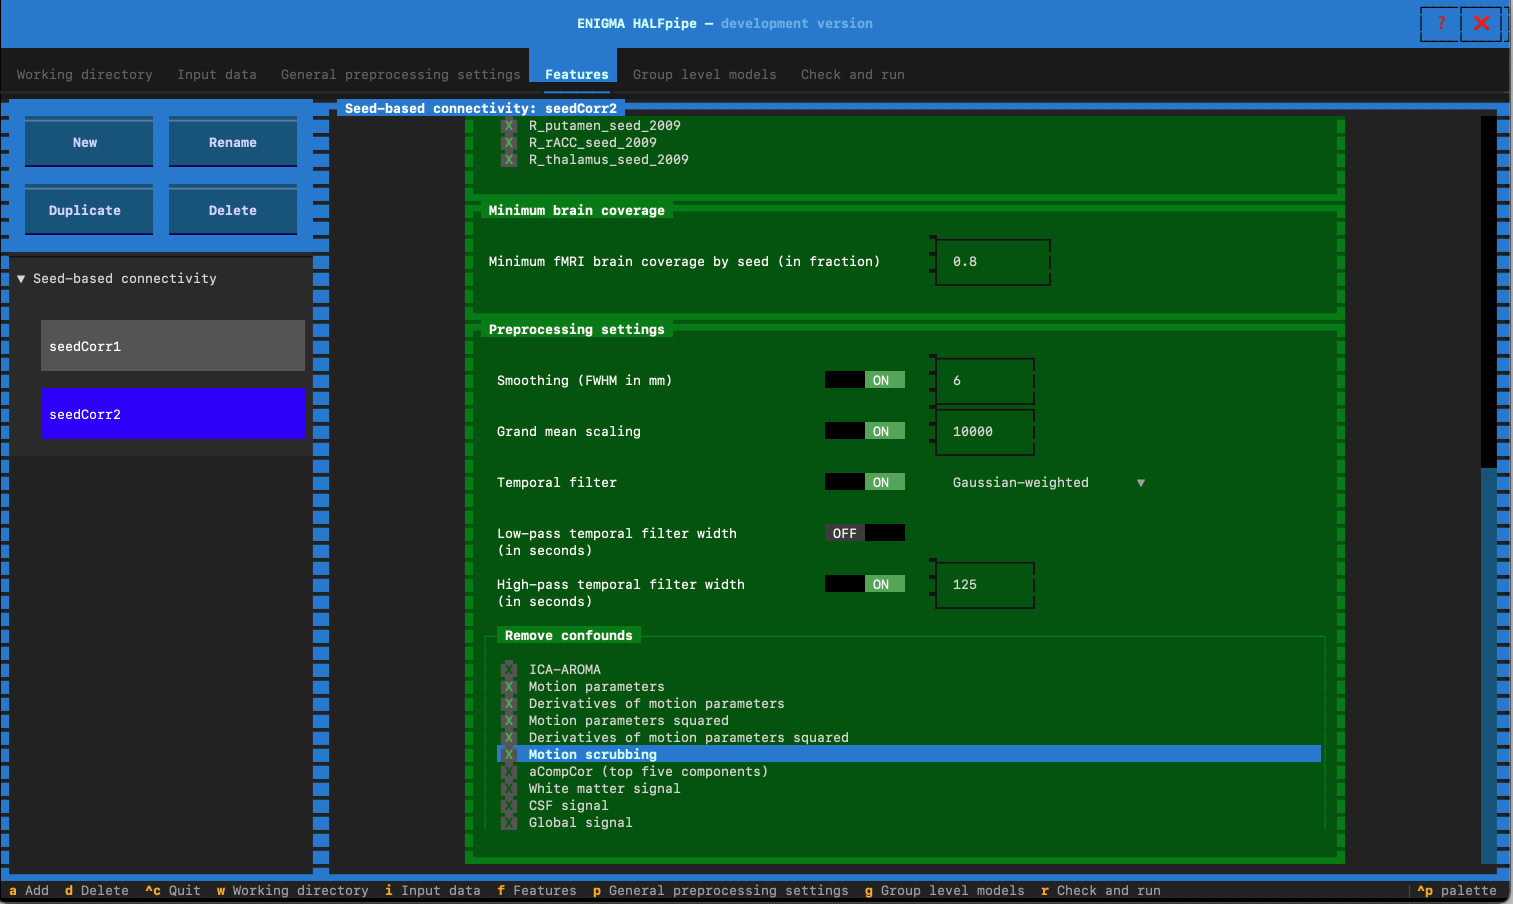
Task: Toggle the CSF signal checkbox
Action: click(x=509, y=806)
